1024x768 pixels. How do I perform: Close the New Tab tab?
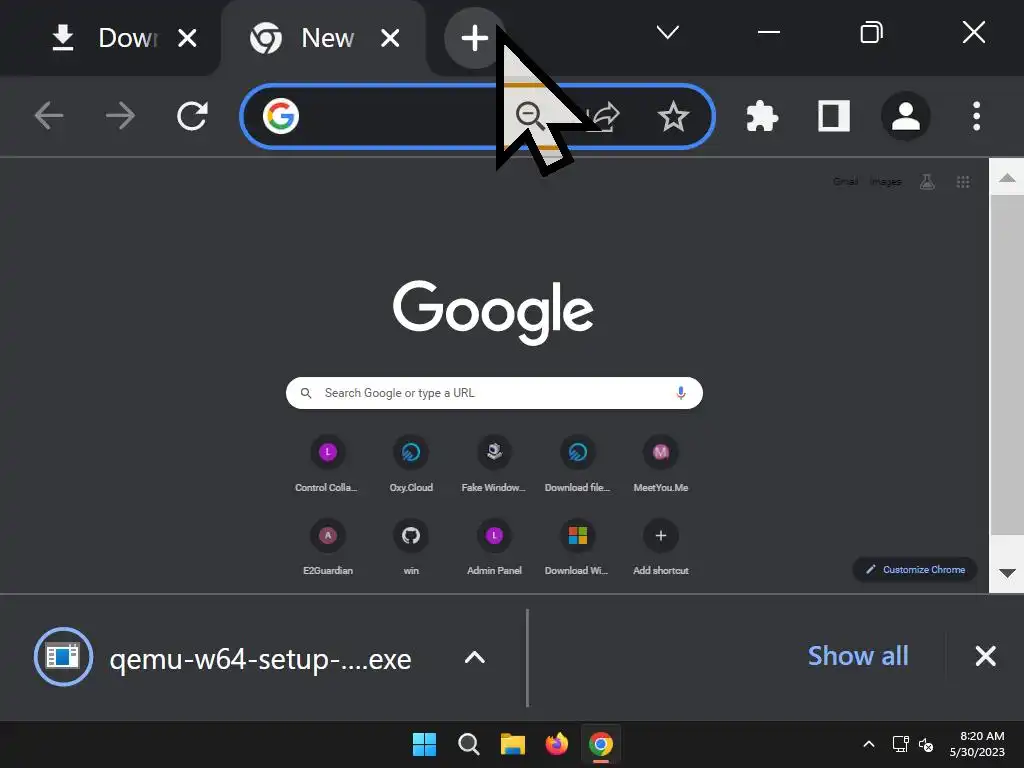click(x=390, y=38)
